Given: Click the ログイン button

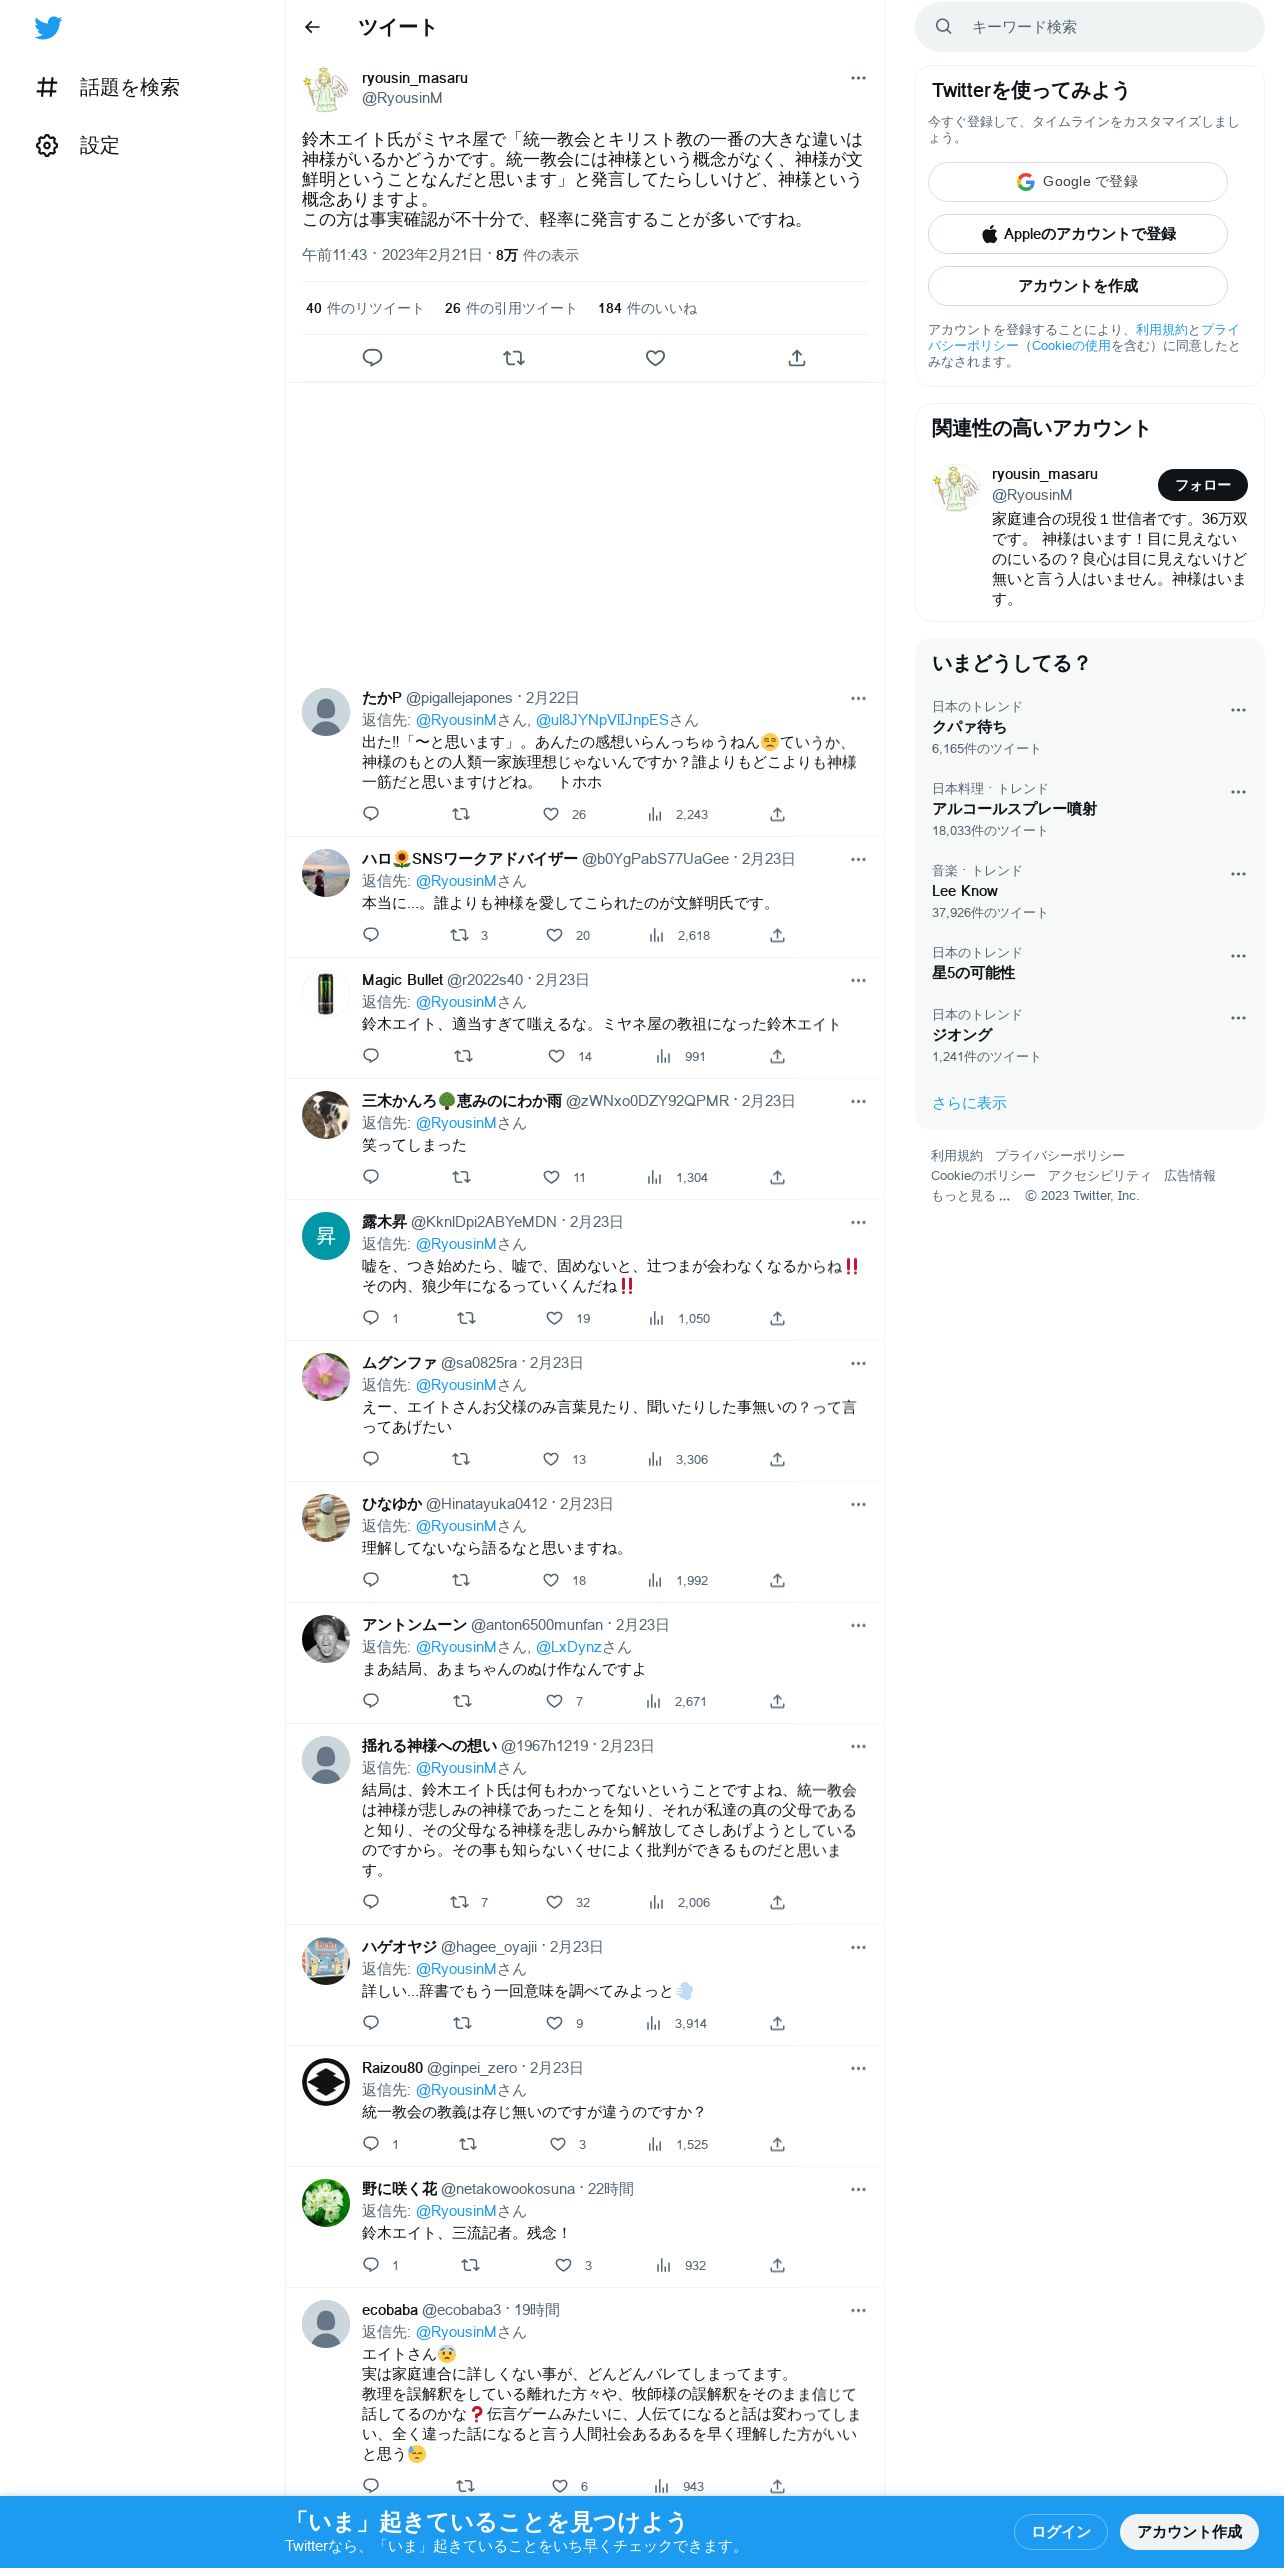Looking at the screenshot, I should click(x=1061, y=2531).
